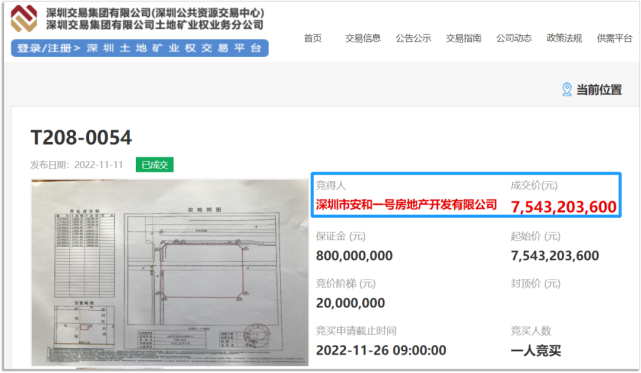
Task: Click the red diamond company logo
Action: coord(24,18)
